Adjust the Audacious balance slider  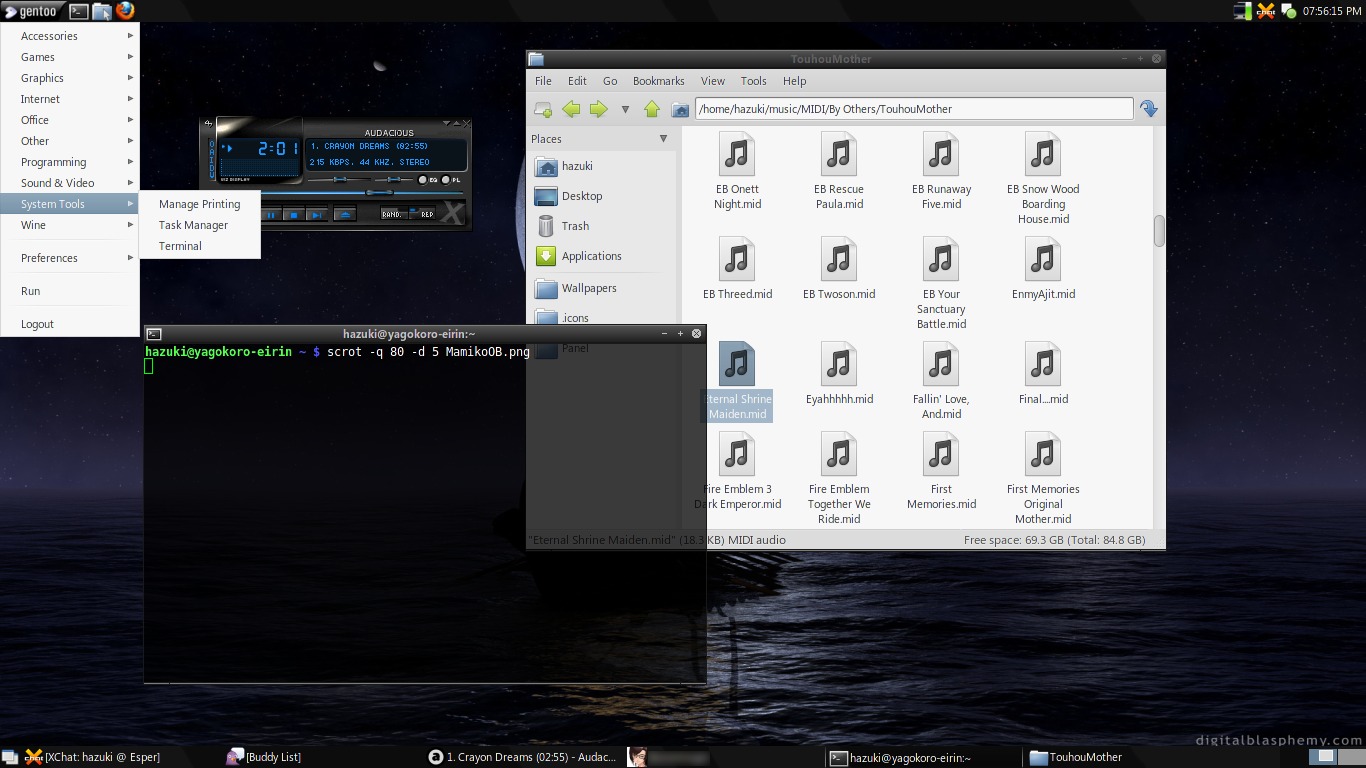click(x=394, y=180)
